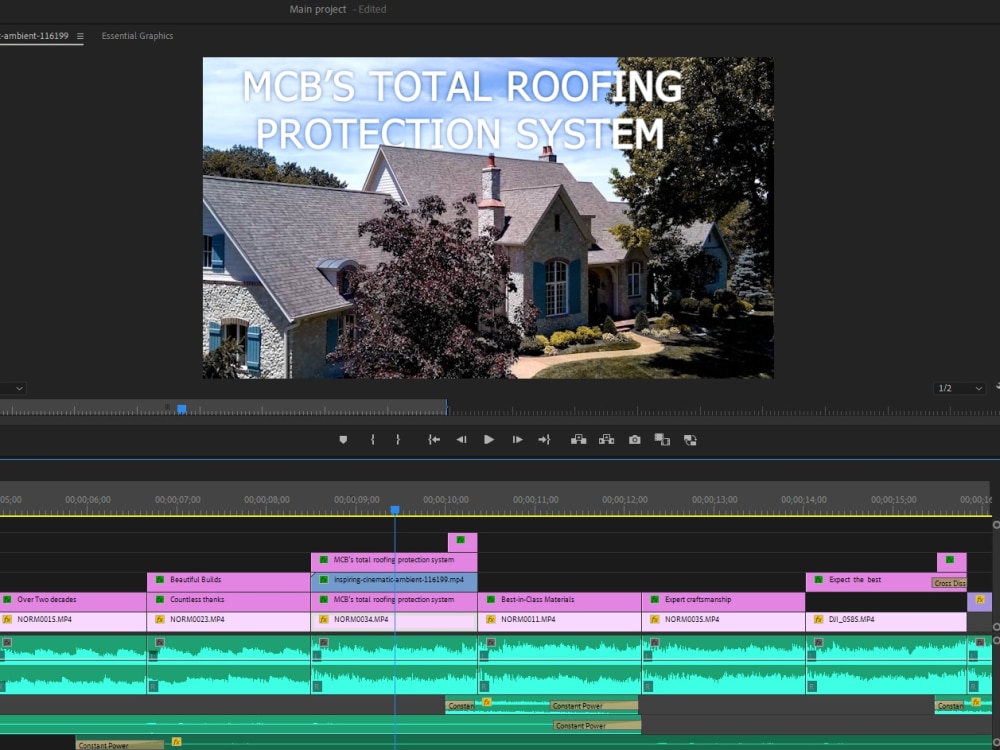
Task: Click the fx badge on Beautiful Builds clip
Action: tap(159, 580)
